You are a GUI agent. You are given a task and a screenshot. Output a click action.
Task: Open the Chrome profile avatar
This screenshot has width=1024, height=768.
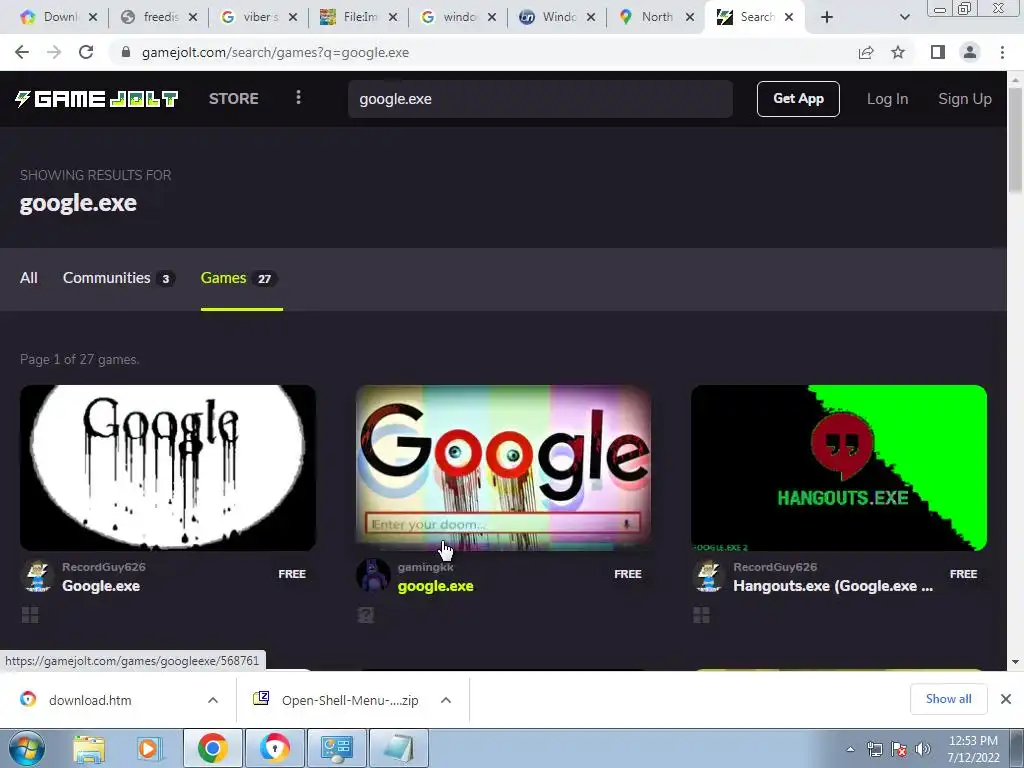tap(970, 52)
